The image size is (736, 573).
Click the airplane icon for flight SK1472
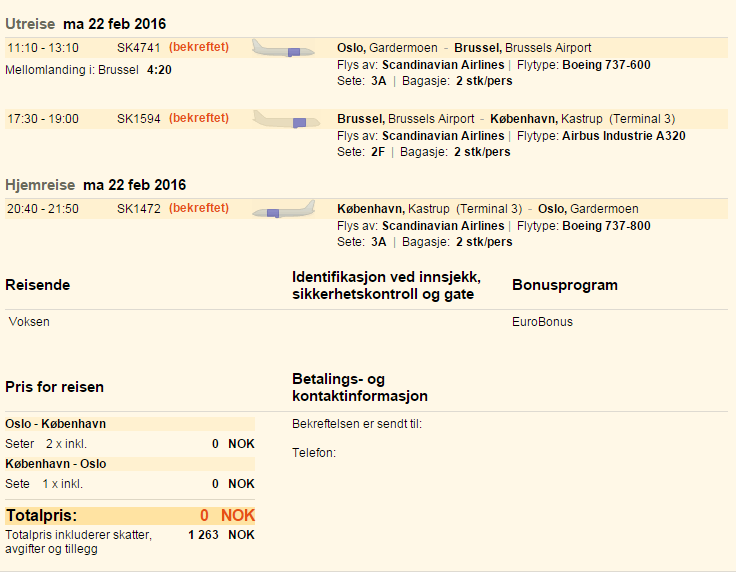[283, 210]
